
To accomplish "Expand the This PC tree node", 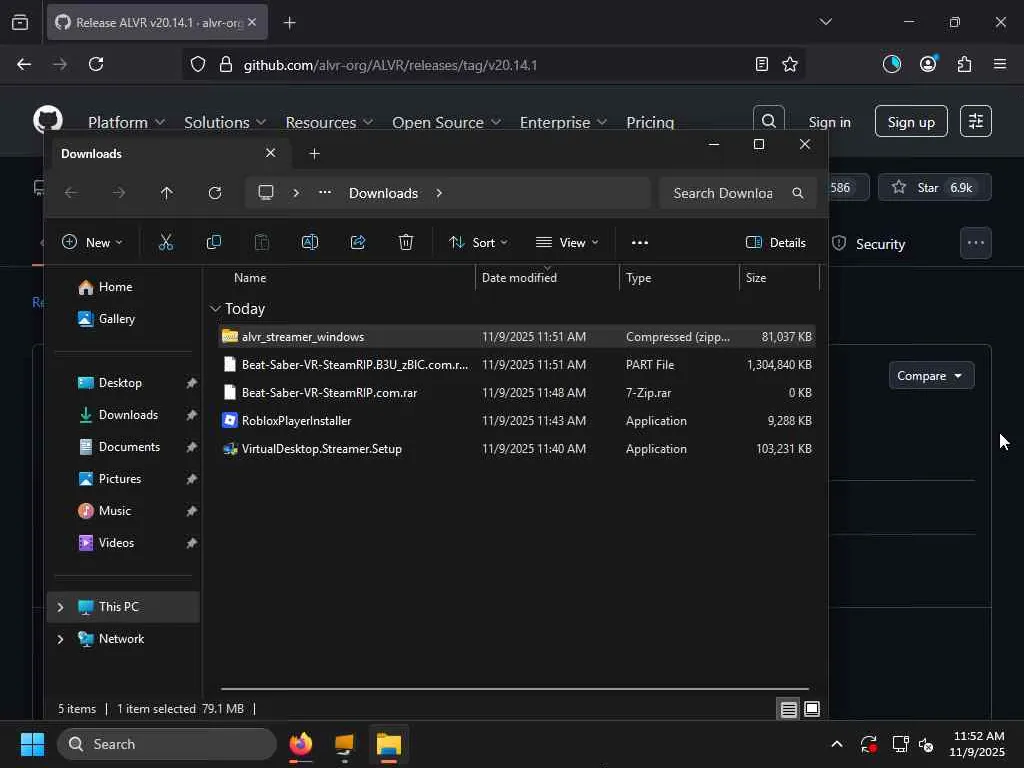I will tap(60, 607).
